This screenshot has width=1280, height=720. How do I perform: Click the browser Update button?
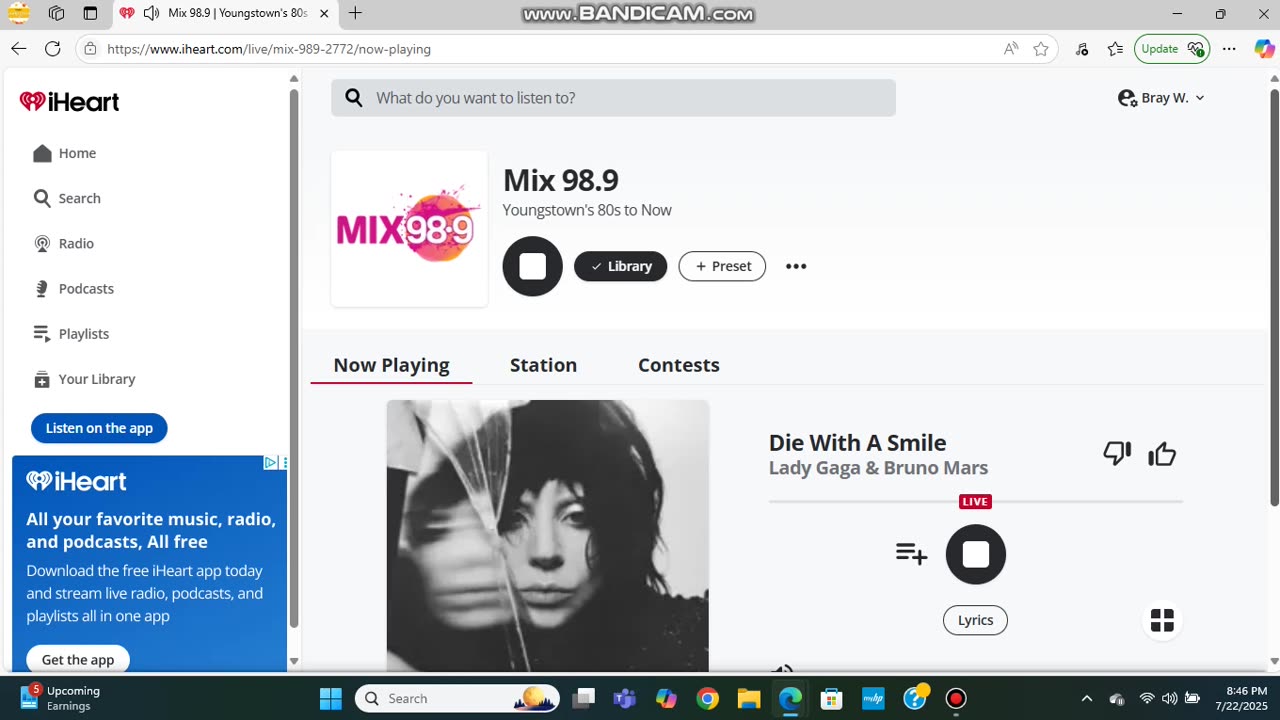pyautogui.click(x=1172, y=49)
